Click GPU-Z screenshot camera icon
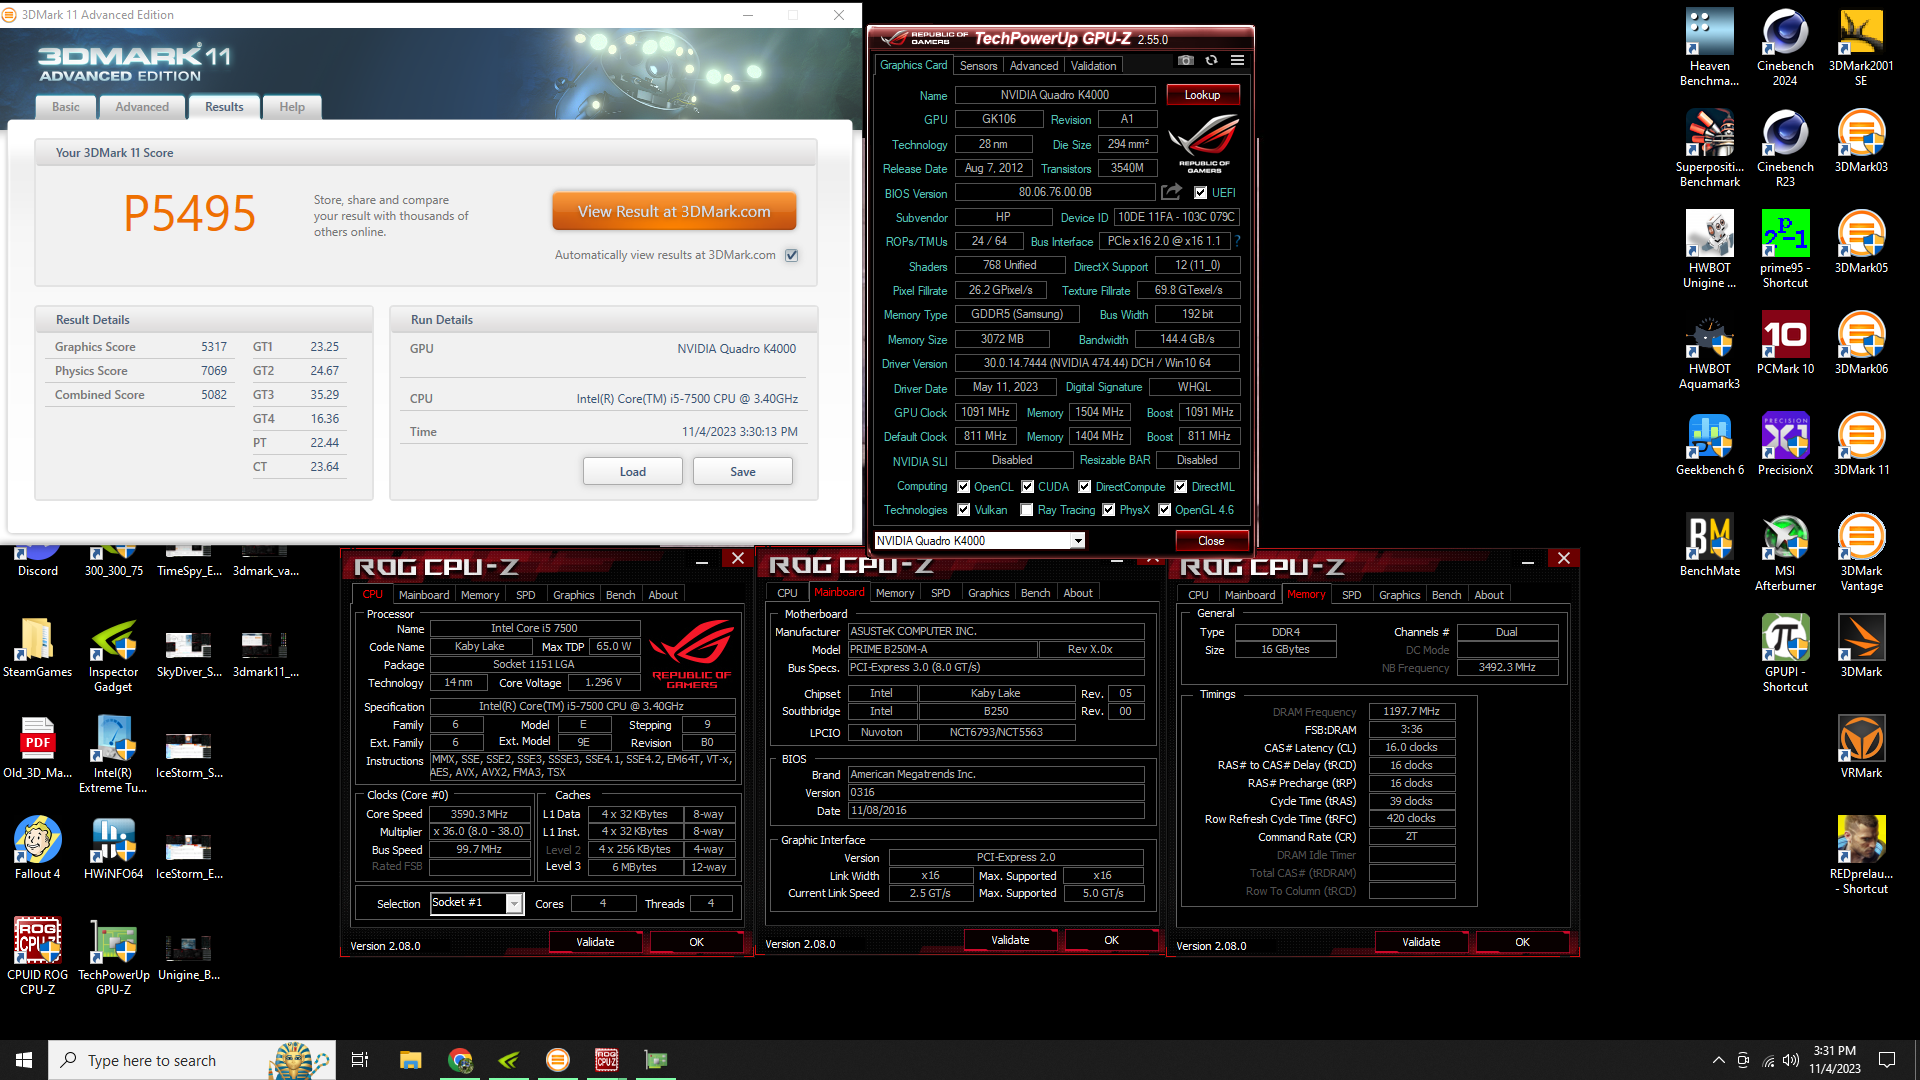The height and width of the screenshot is (1080, 1920). pos(1185,60)
